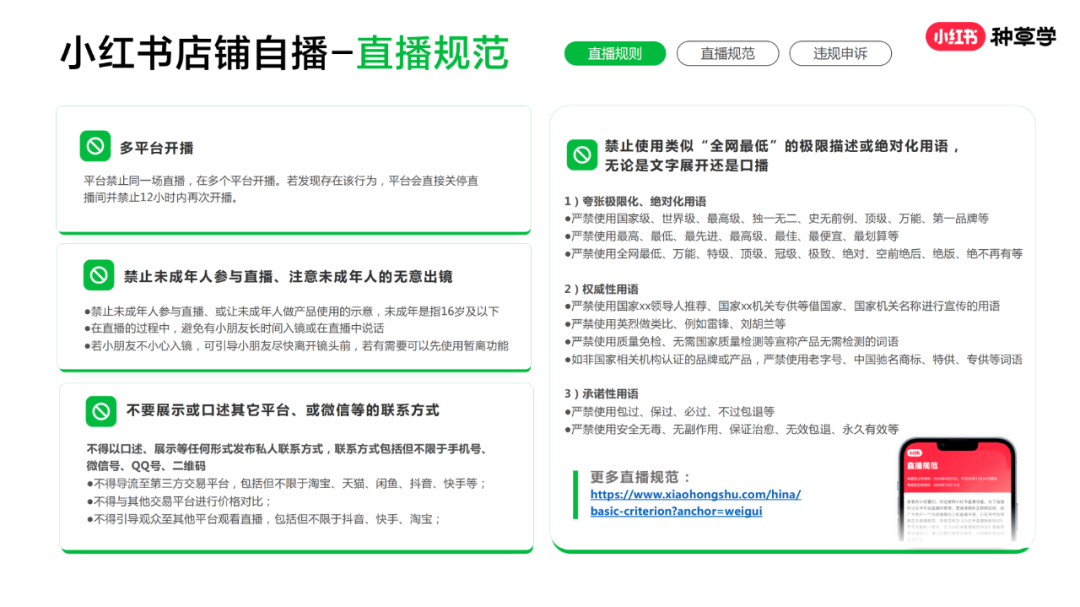Click the prohibition icon beside 禁止使用类似"全网最低"
This screenshot has height=607, width=1080.
point(582,154)
